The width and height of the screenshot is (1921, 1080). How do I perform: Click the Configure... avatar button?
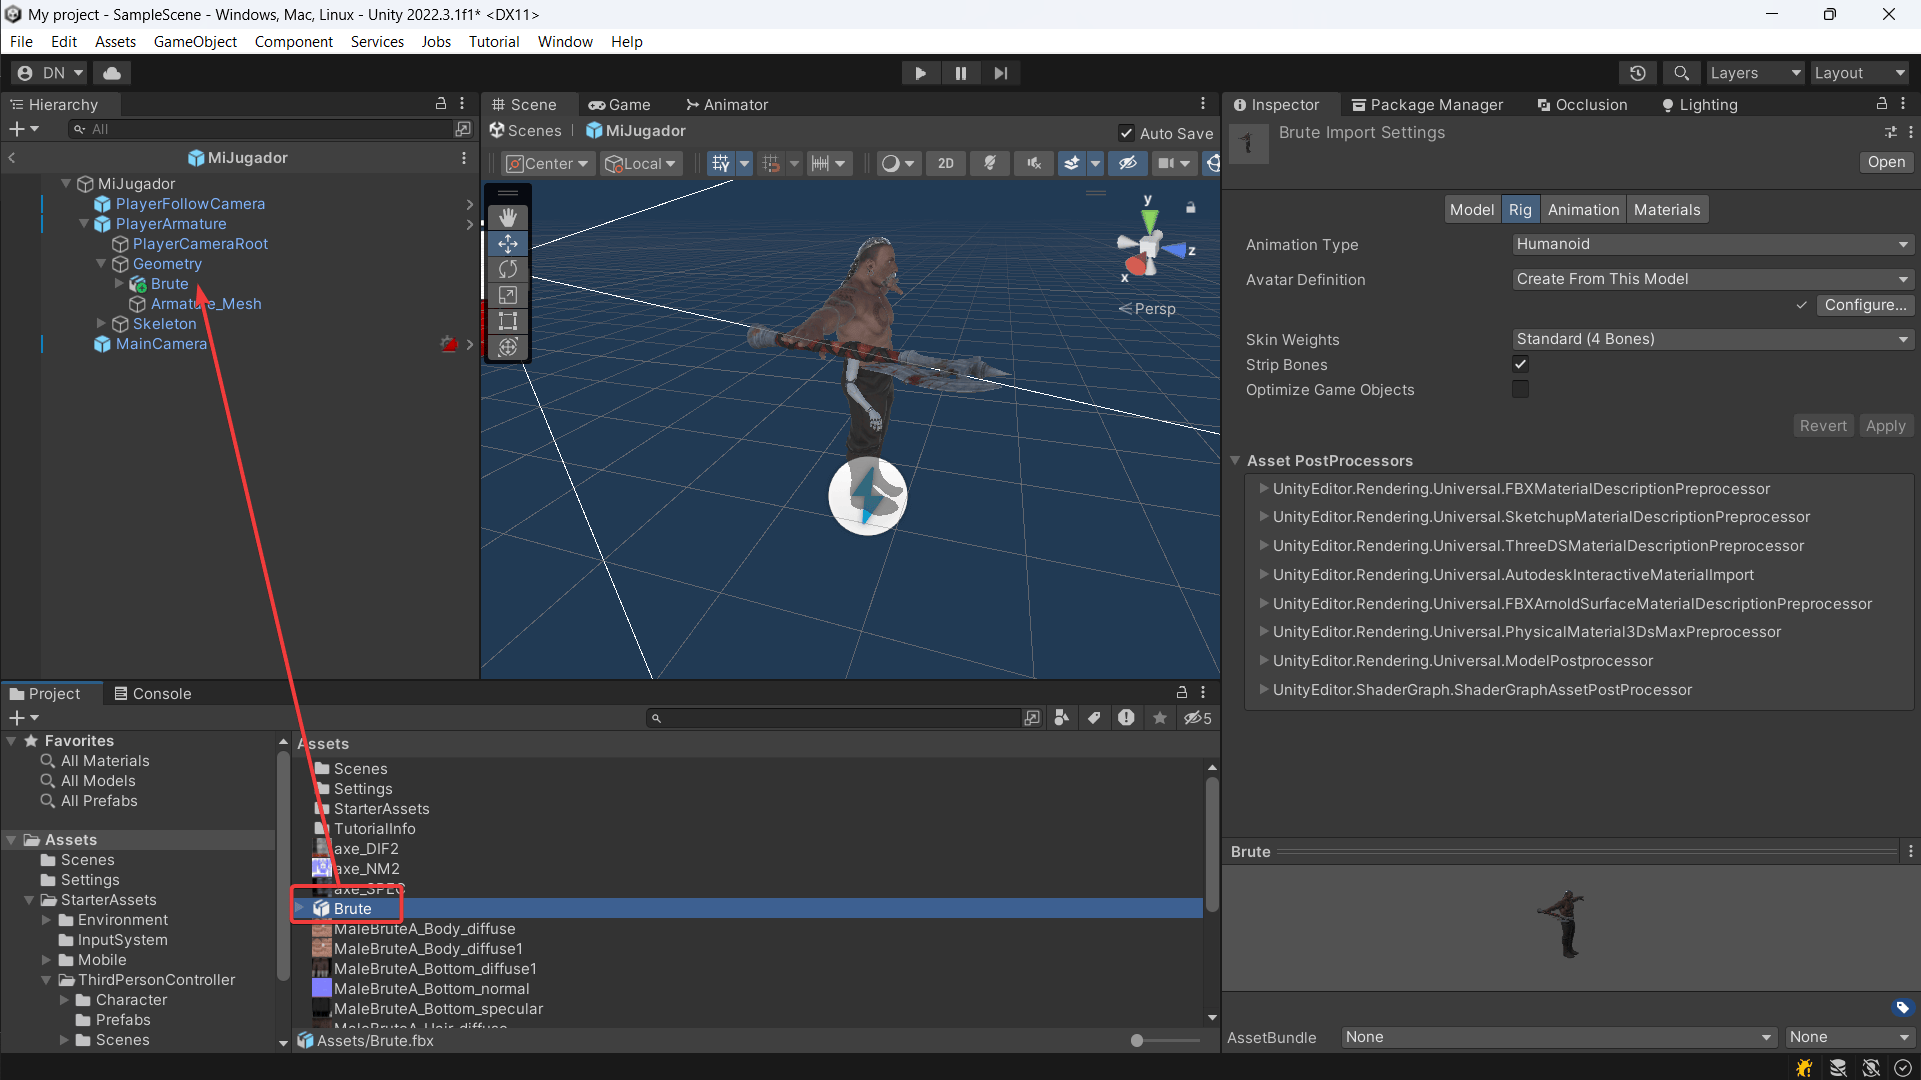coord(1865,305)
